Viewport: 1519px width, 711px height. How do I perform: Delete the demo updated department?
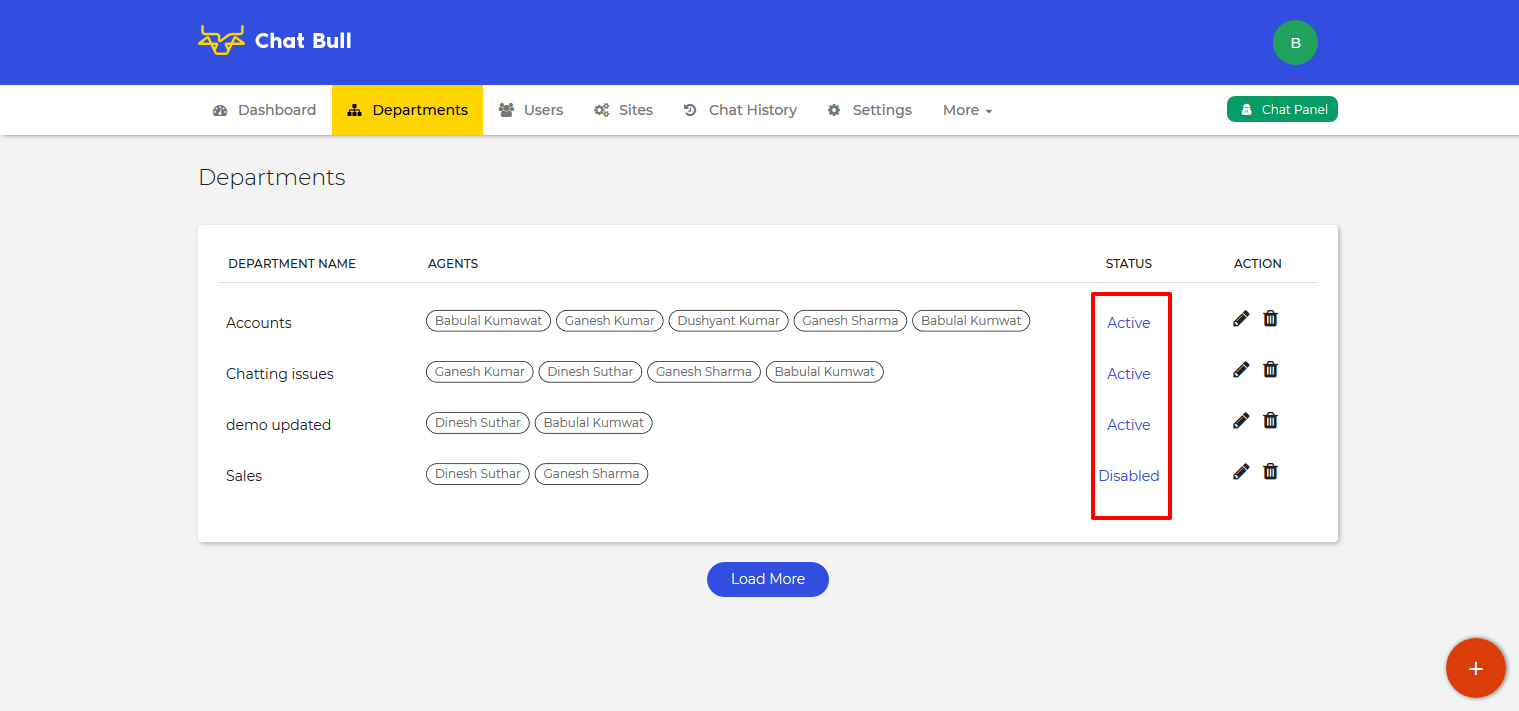(1270, 421)
